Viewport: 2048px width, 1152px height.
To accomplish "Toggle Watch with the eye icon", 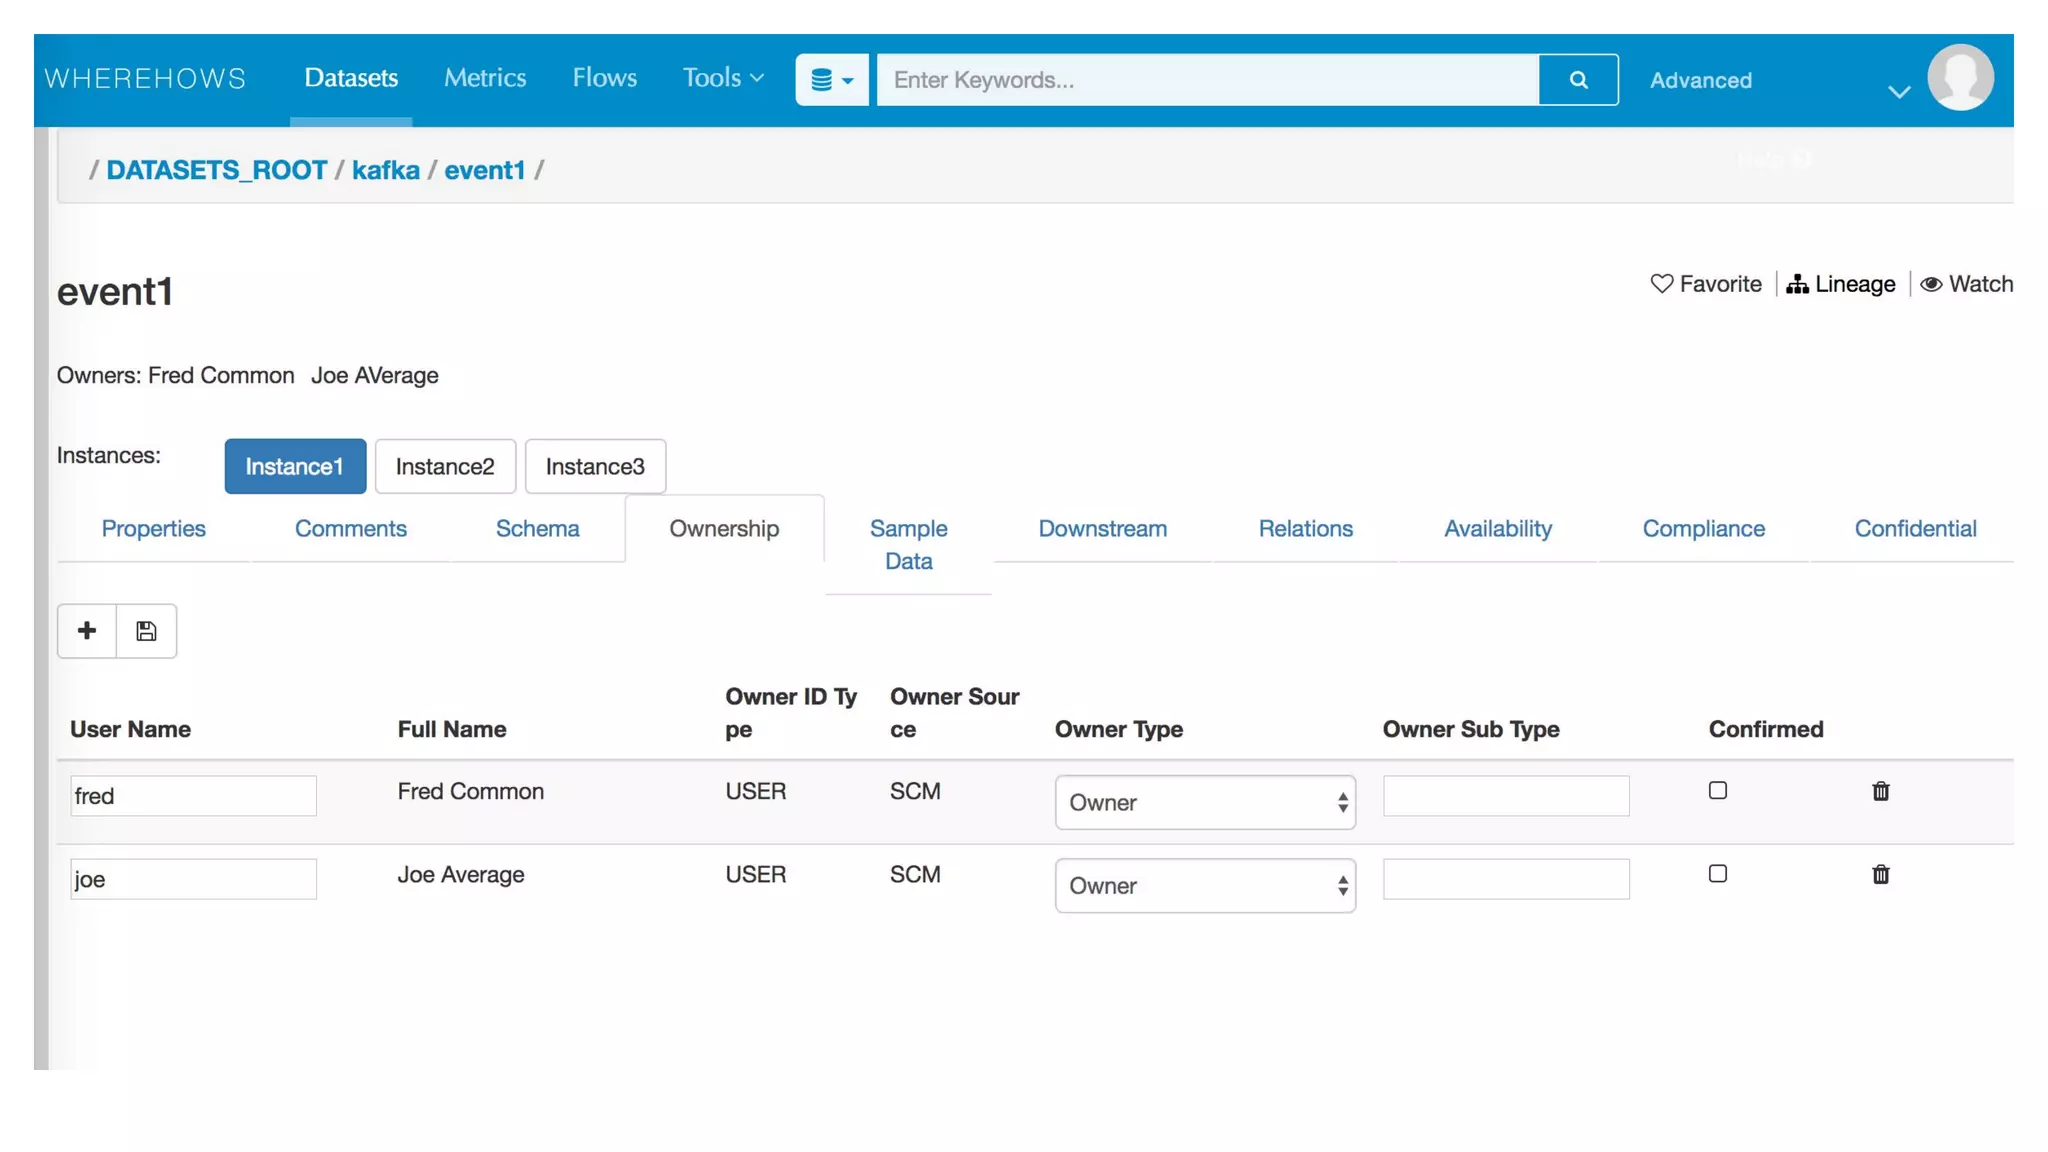I will [1931, 284].
